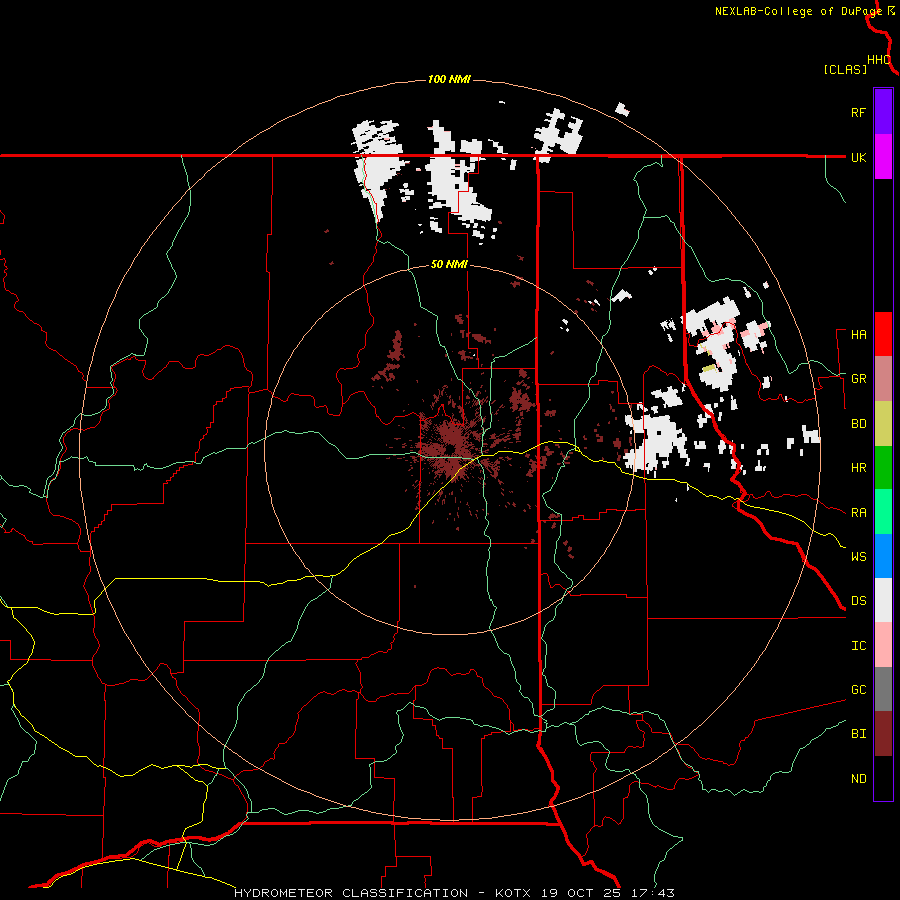Click the RF purple legend color swatch

click(883, 112)
